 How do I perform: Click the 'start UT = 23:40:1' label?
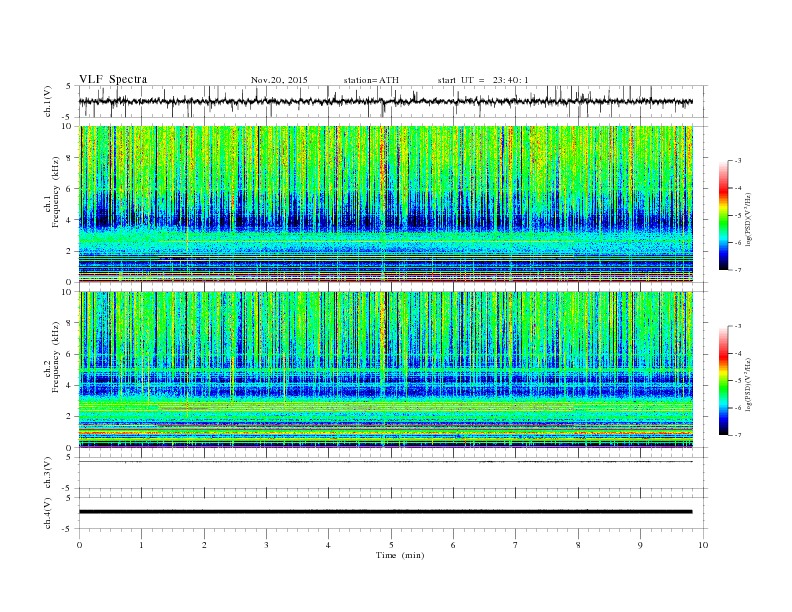[483, 80]
